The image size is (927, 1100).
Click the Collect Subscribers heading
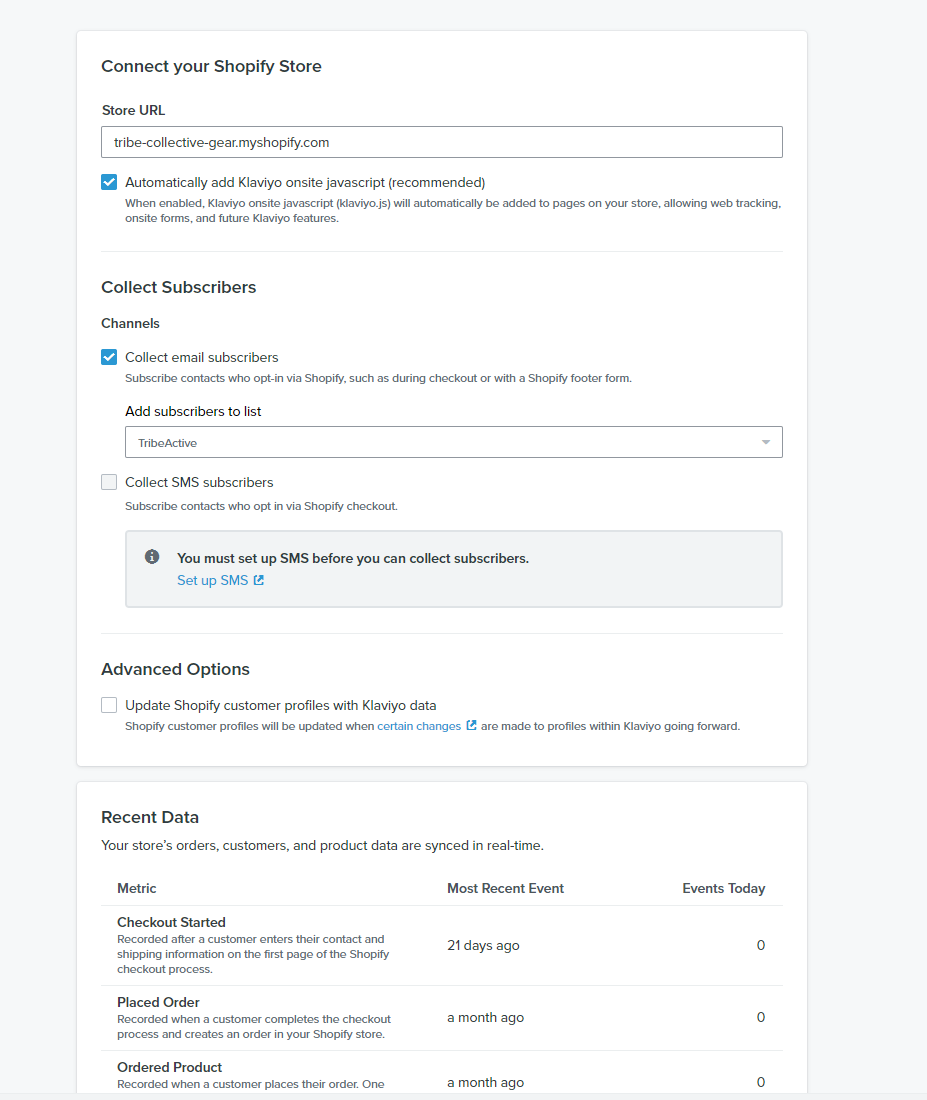coord(178,288)
